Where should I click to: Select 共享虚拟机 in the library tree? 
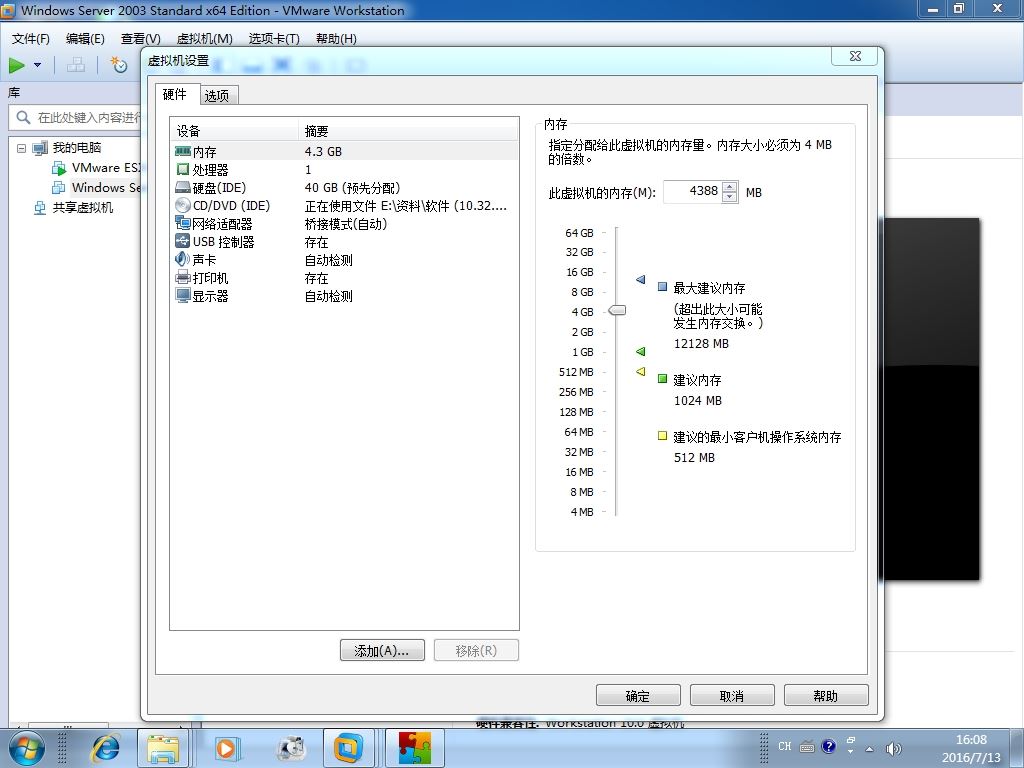(x=83, y=208)
